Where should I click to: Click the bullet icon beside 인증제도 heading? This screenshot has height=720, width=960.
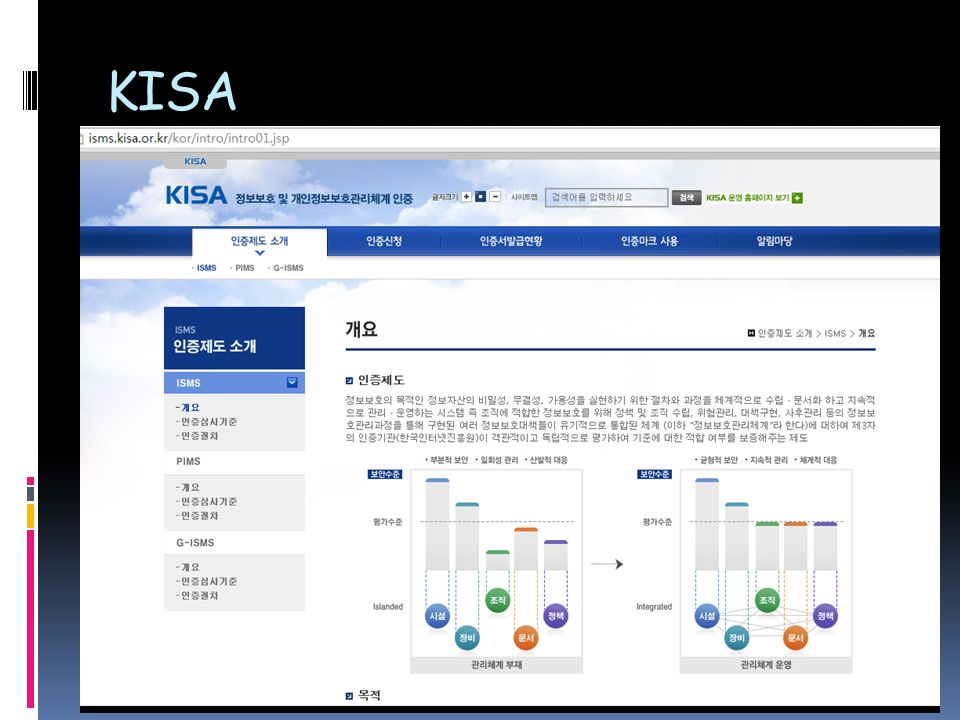pos(349,380)
